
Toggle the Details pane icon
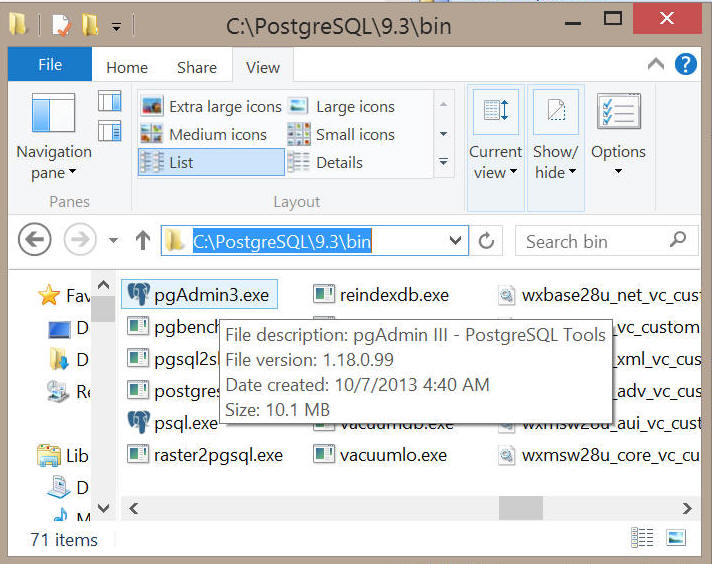point(109,131)
